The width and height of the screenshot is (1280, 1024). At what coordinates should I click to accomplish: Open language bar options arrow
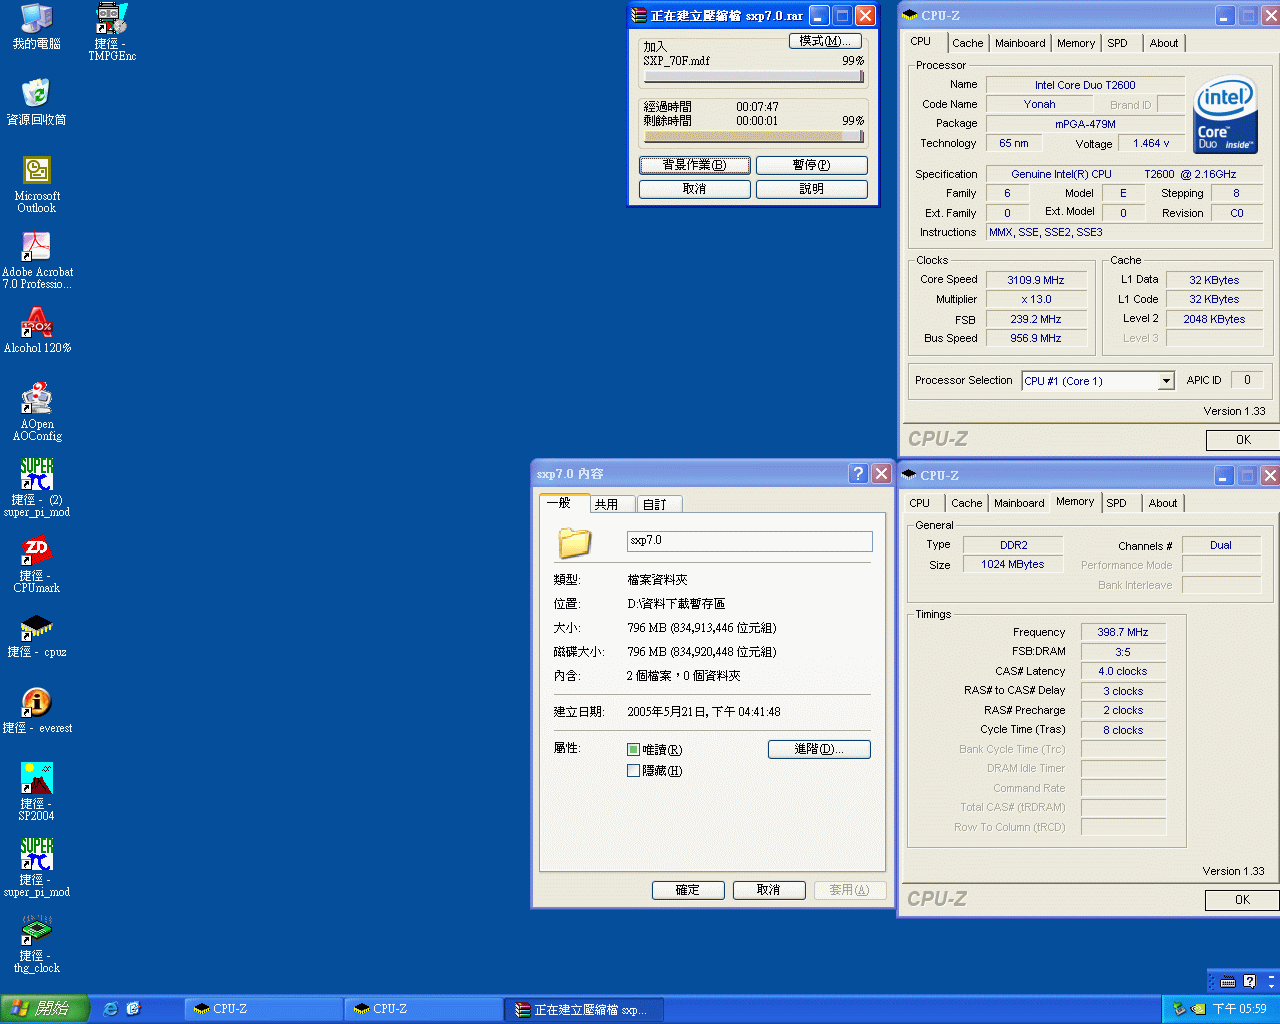pyautogui.click(x=1271, y=986)
